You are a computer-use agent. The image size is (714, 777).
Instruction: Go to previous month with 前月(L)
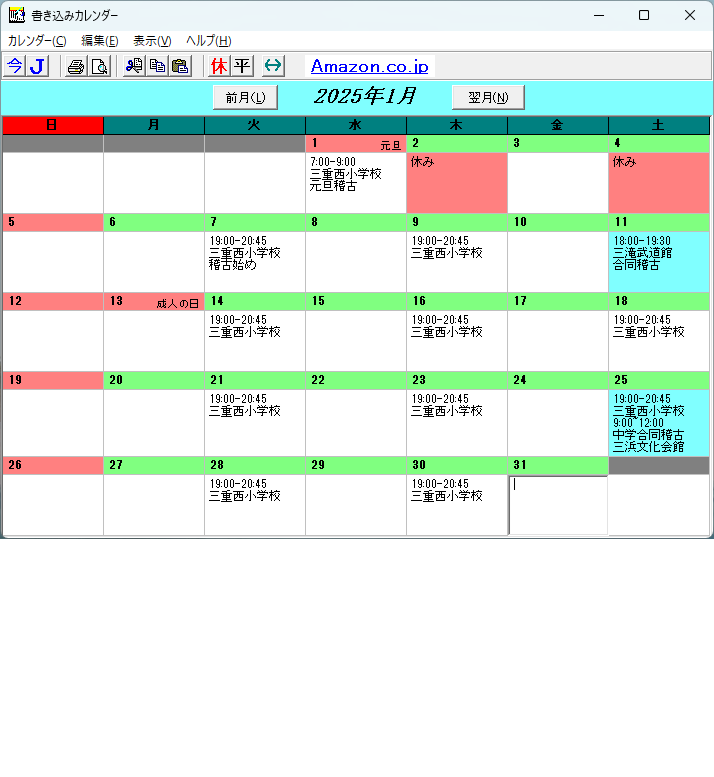[245, 97]
